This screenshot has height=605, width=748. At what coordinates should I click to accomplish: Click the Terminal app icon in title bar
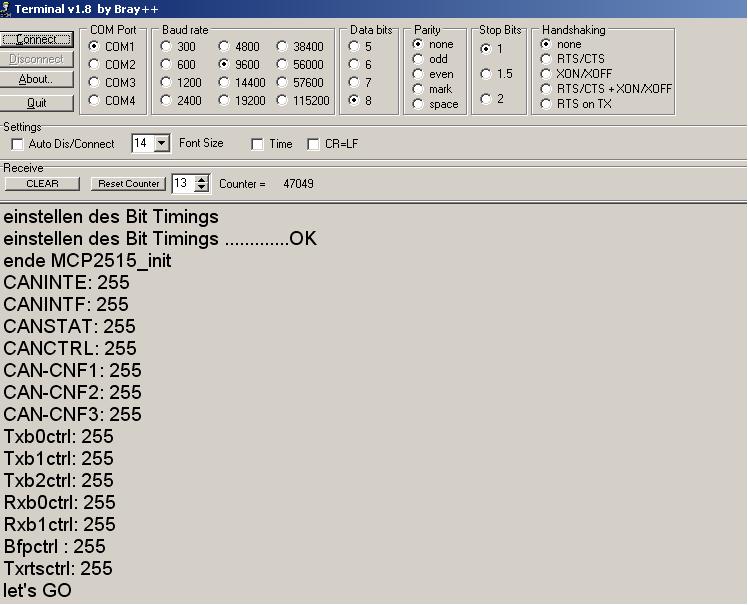click(5, 9)
